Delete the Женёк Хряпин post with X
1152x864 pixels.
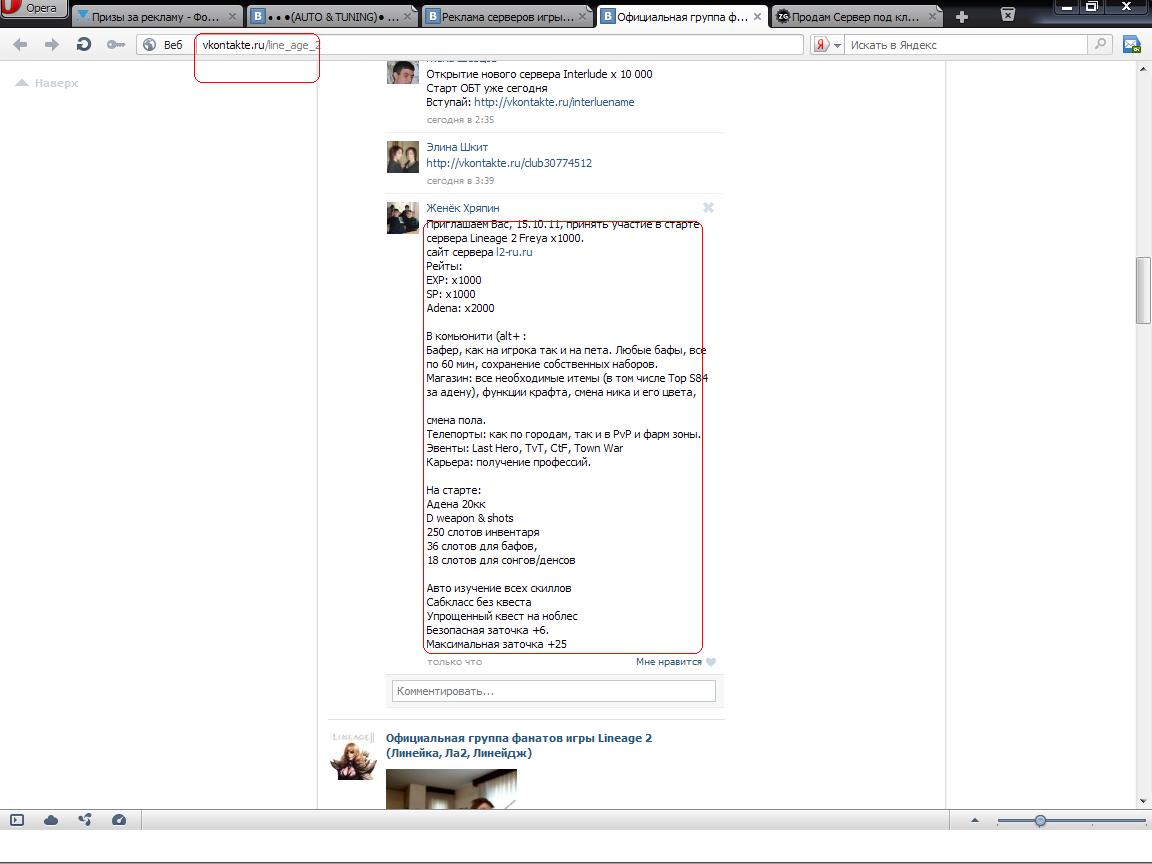point(708,208)
